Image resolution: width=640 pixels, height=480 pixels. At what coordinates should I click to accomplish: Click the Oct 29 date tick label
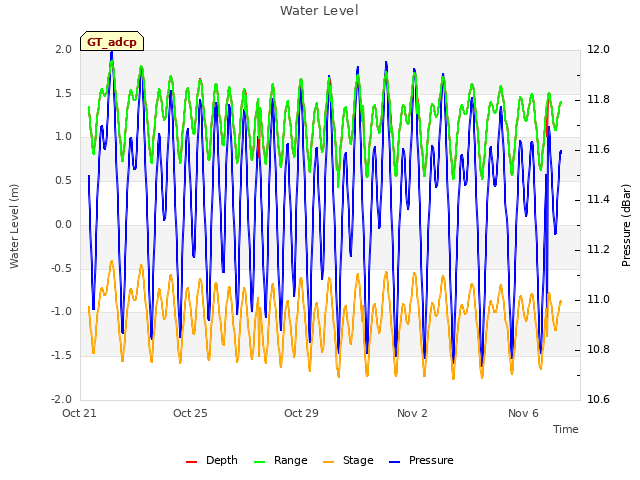[301, 413]
